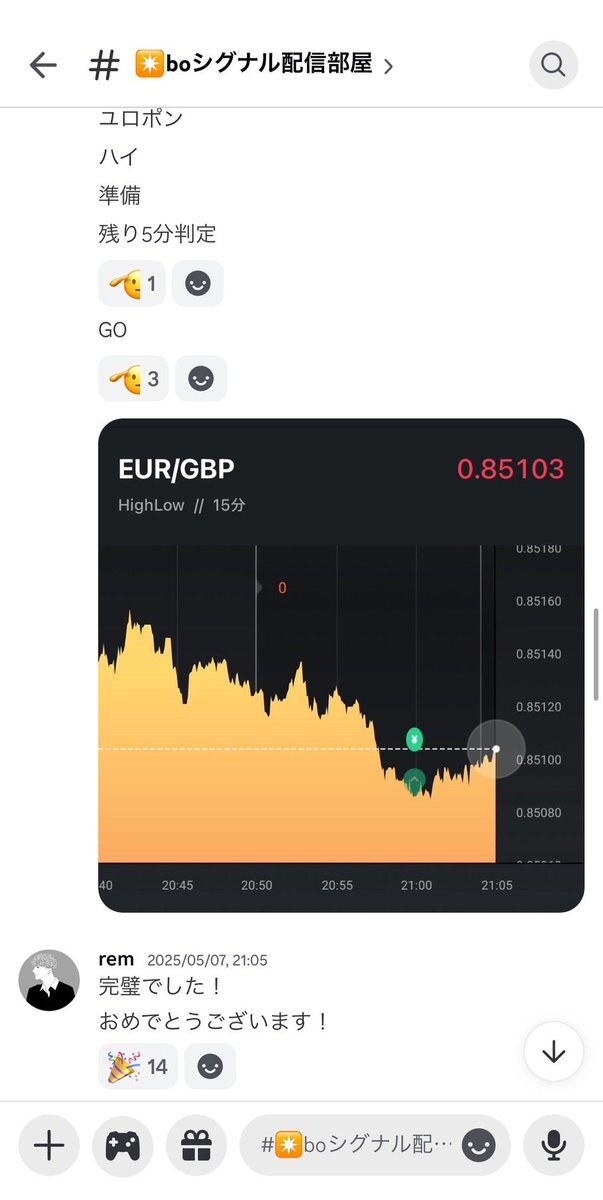Viewport: 603px width, 1200px height.
Task: Open the game controller apps icon
Action: pyautogui.click(x=122, y=1145)
